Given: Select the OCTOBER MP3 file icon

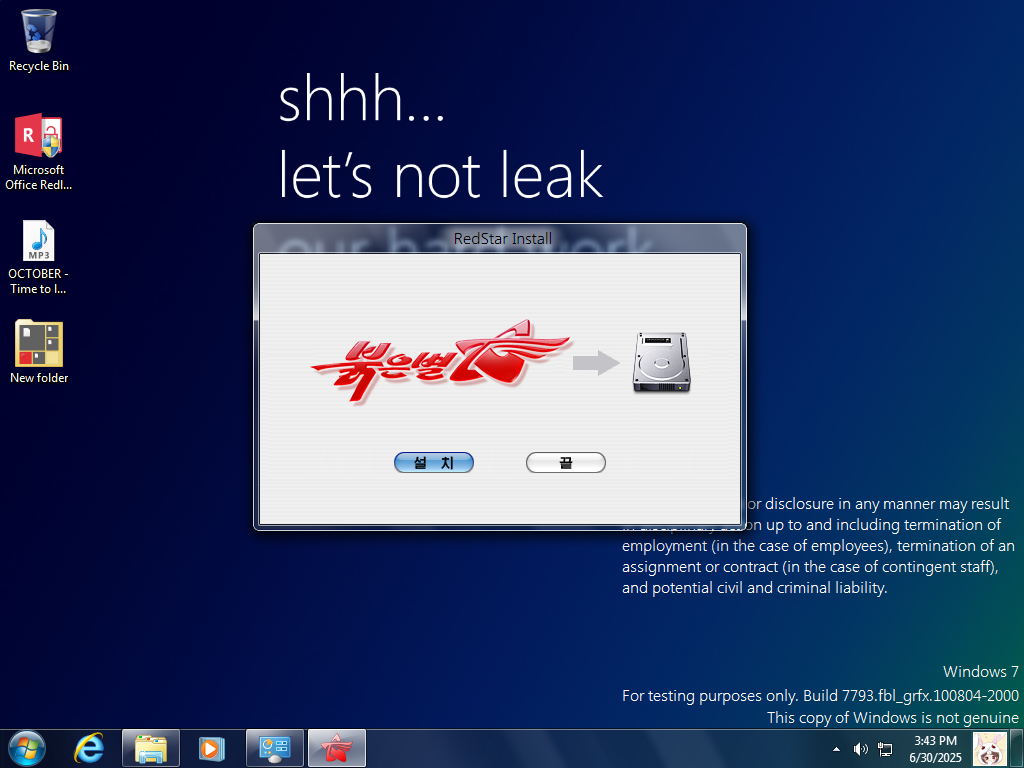Looking at the screenshot, I should (x=39, y=257).
